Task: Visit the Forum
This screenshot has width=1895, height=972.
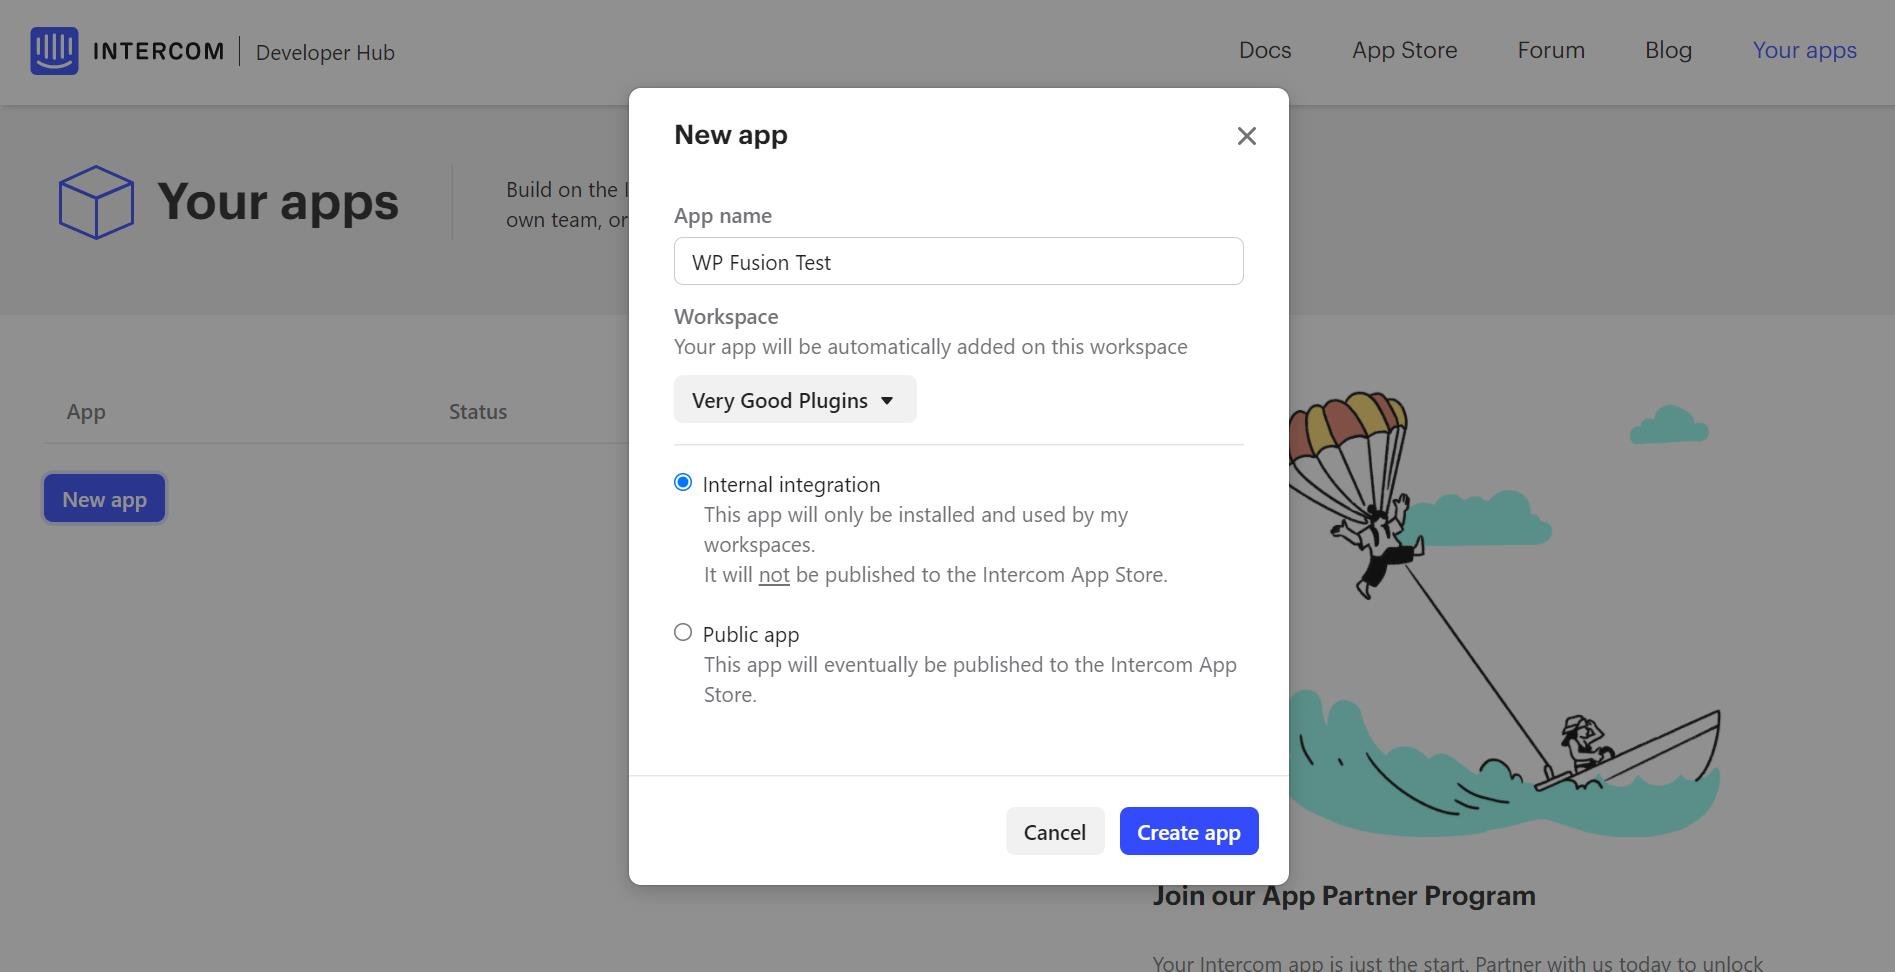Action: click(1550, 49)
